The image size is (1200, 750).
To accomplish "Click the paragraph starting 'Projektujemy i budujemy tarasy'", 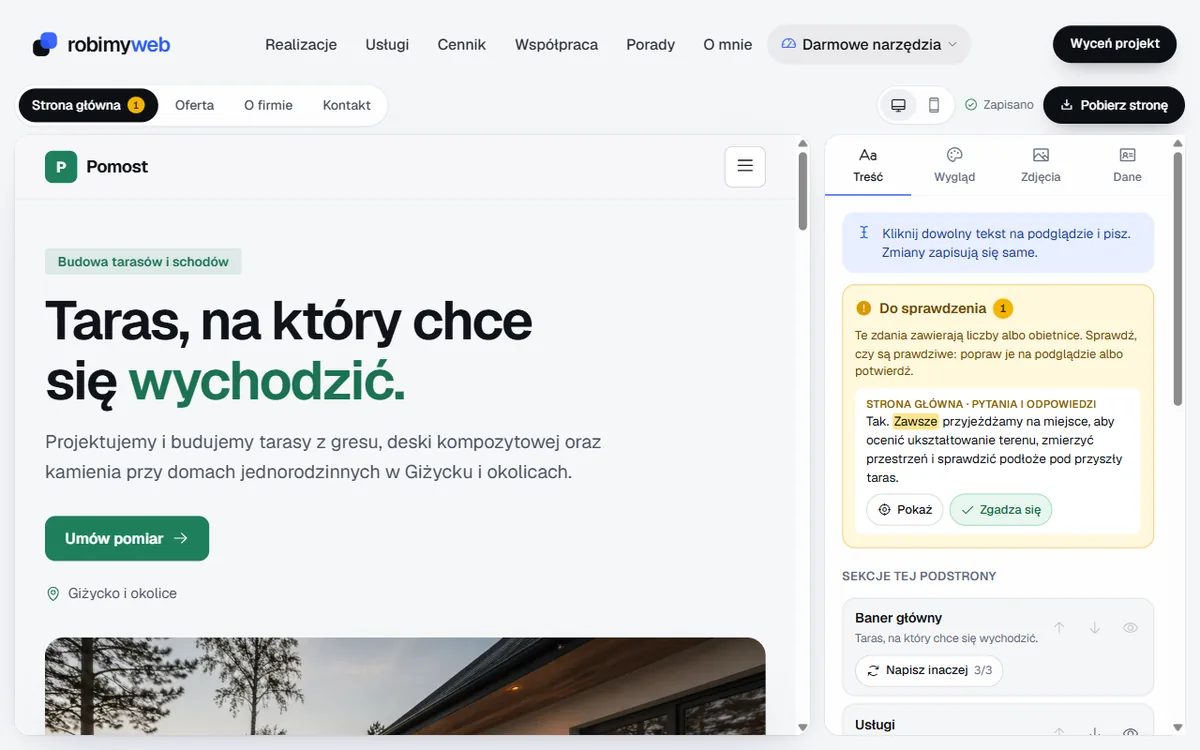I will pos(324,457).
